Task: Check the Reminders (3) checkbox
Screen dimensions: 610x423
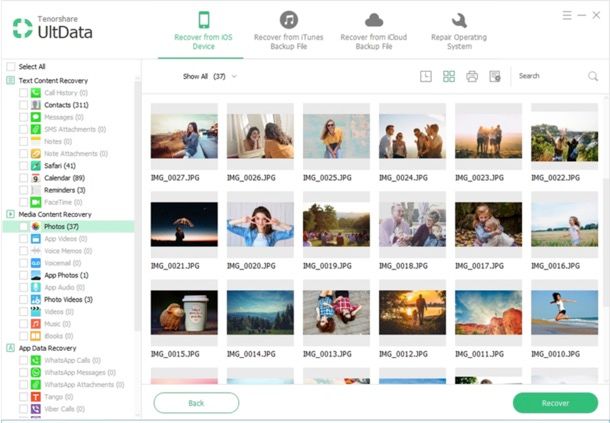Action: point(23,190)
